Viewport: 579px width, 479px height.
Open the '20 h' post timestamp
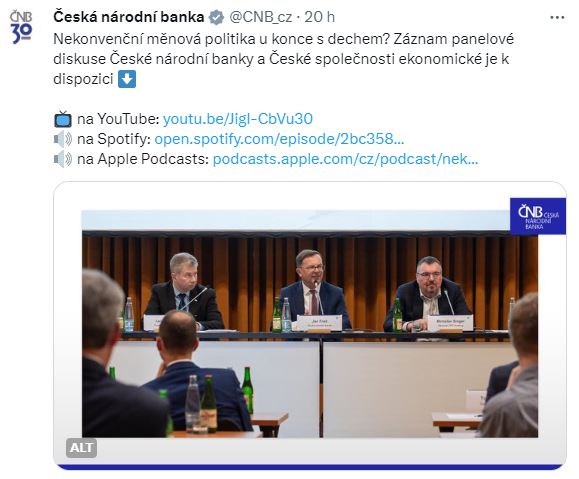coord(320,17)
